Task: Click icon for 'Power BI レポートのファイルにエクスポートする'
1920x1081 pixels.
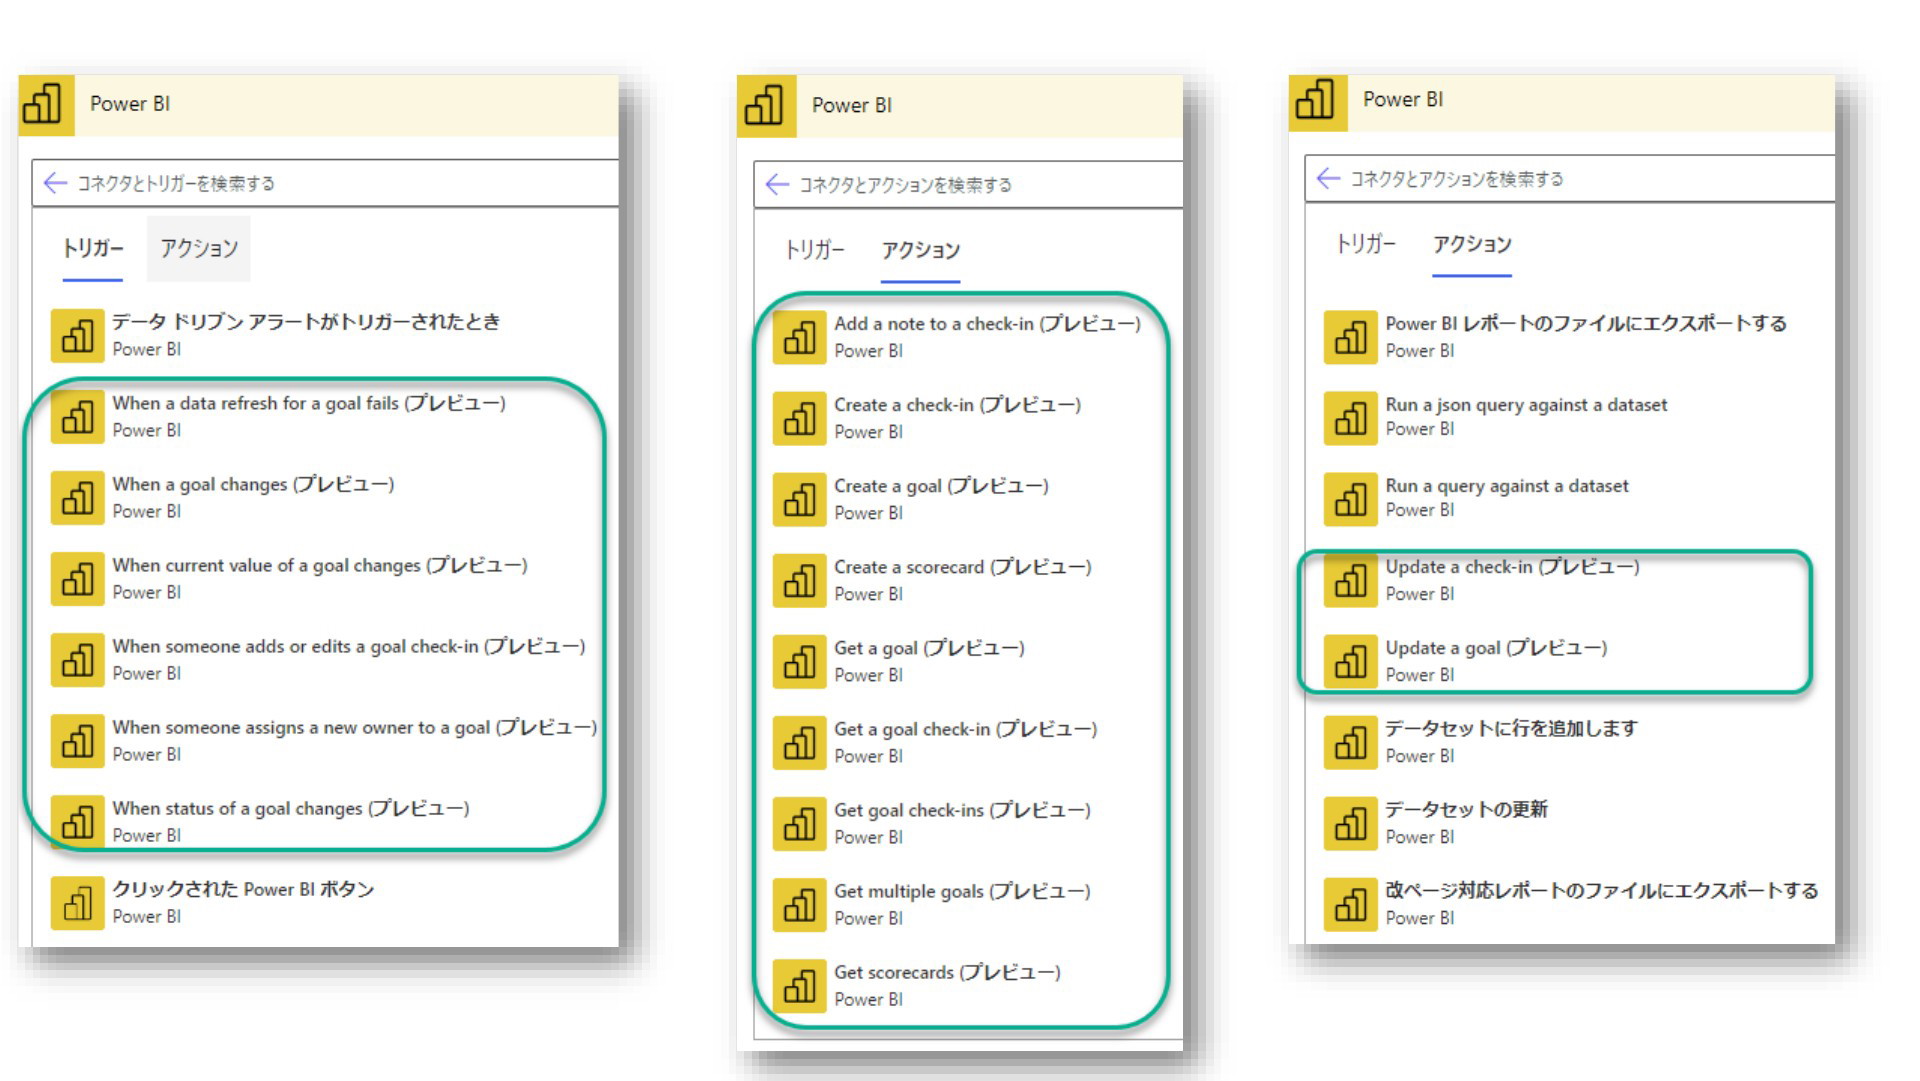Action: coord(1351,337)
